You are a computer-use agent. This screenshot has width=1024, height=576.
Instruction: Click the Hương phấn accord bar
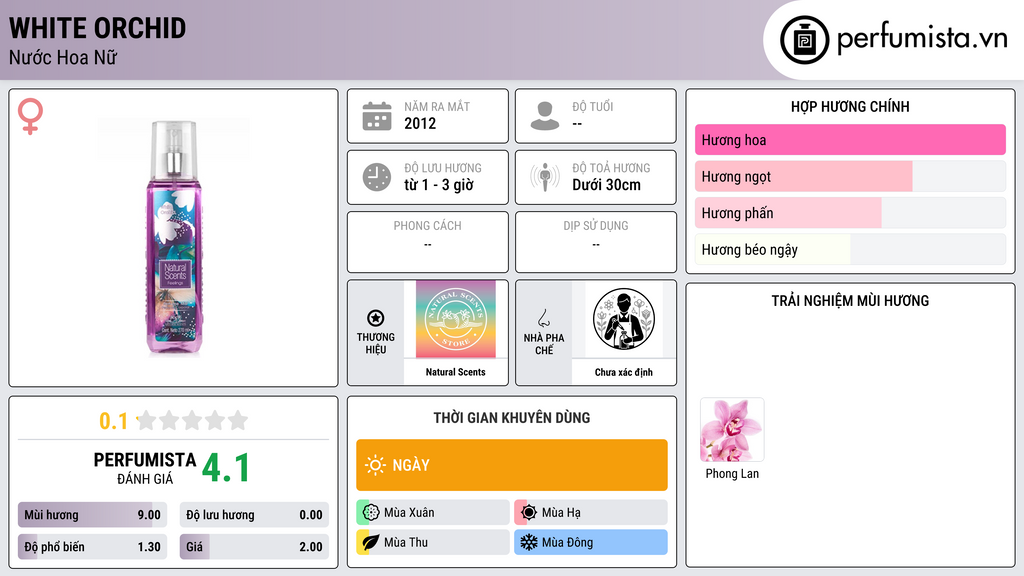(850, 213)
